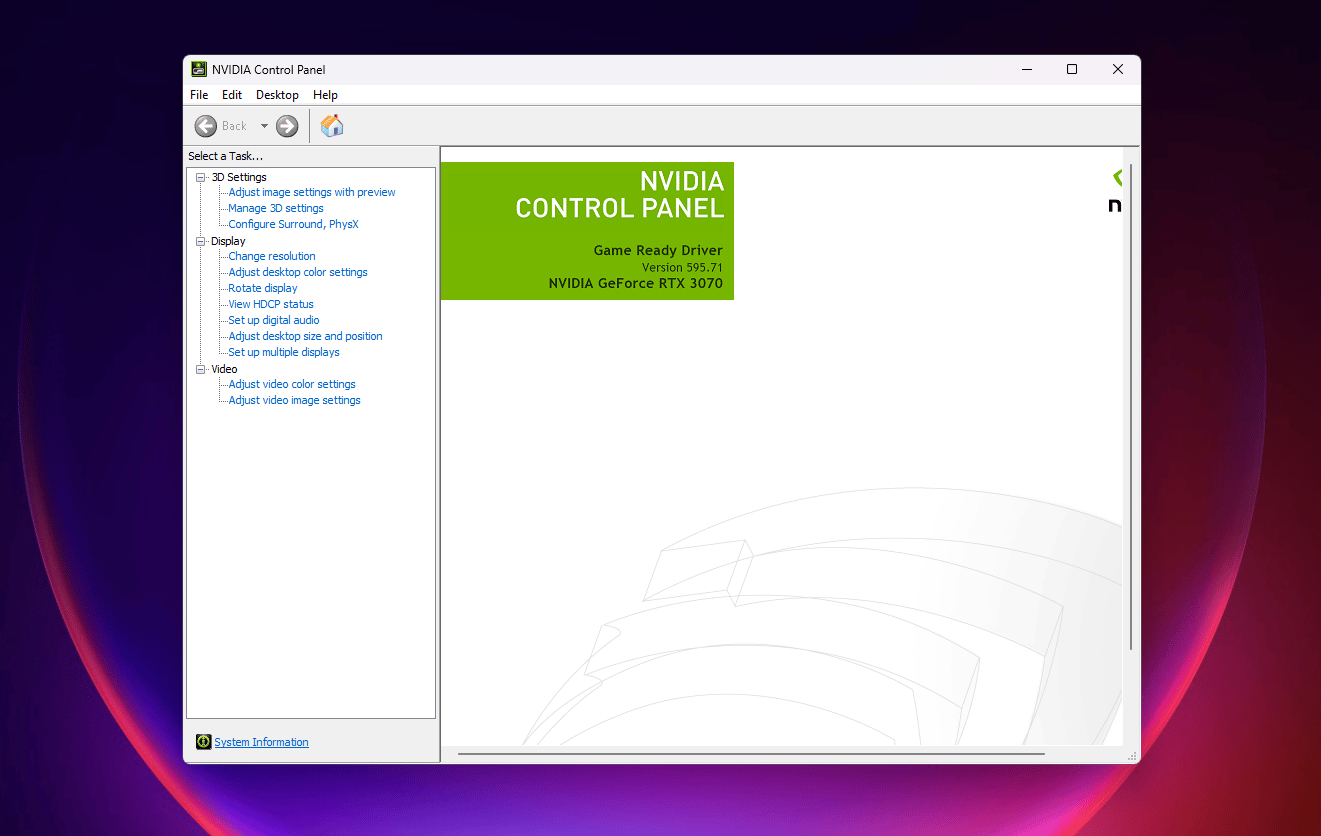Open Adjust video color settings
1321x836 pixels.
[x=292, y=384]
